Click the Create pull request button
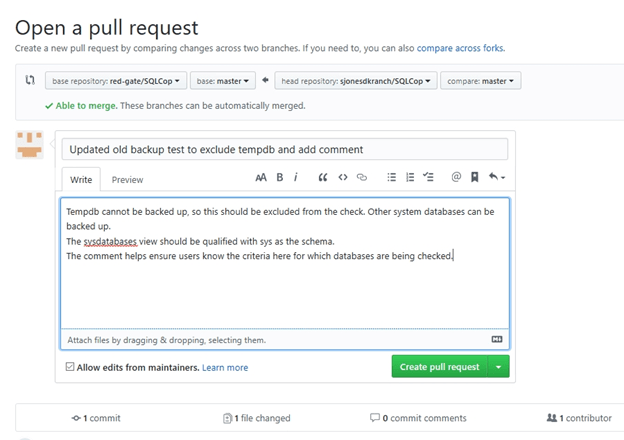Screen dimensions: 624x440 (439, 367)
